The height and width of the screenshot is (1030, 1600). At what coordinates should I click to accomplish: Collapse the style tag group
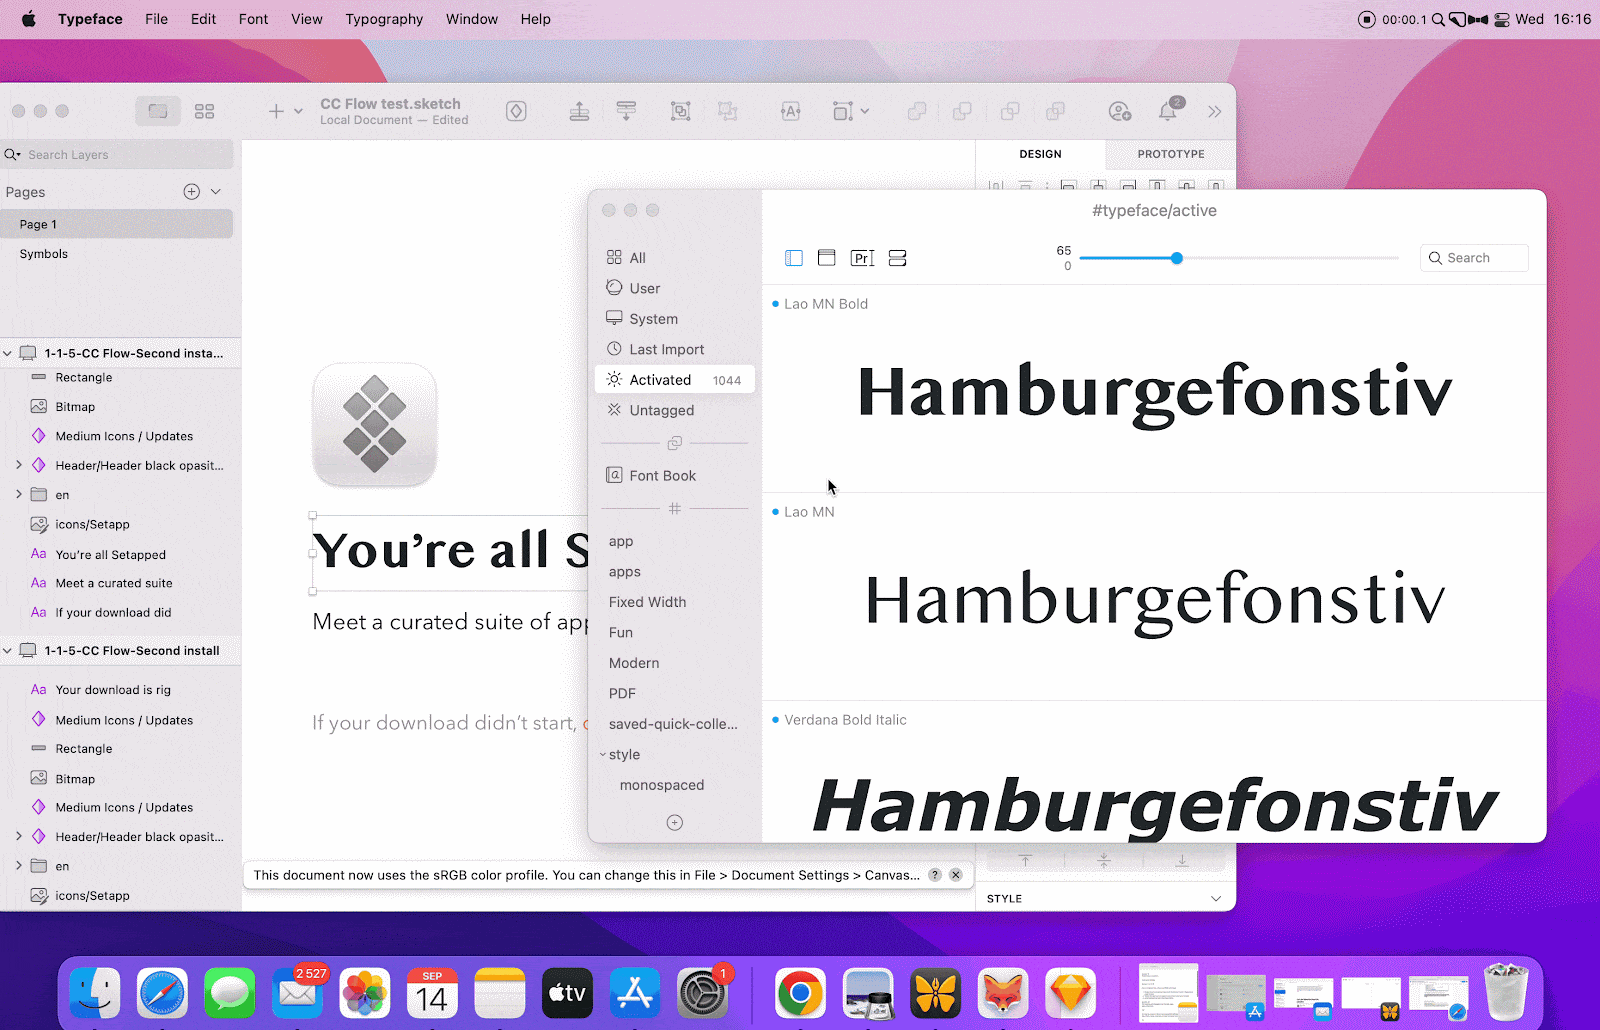click(x=603, y=755)
